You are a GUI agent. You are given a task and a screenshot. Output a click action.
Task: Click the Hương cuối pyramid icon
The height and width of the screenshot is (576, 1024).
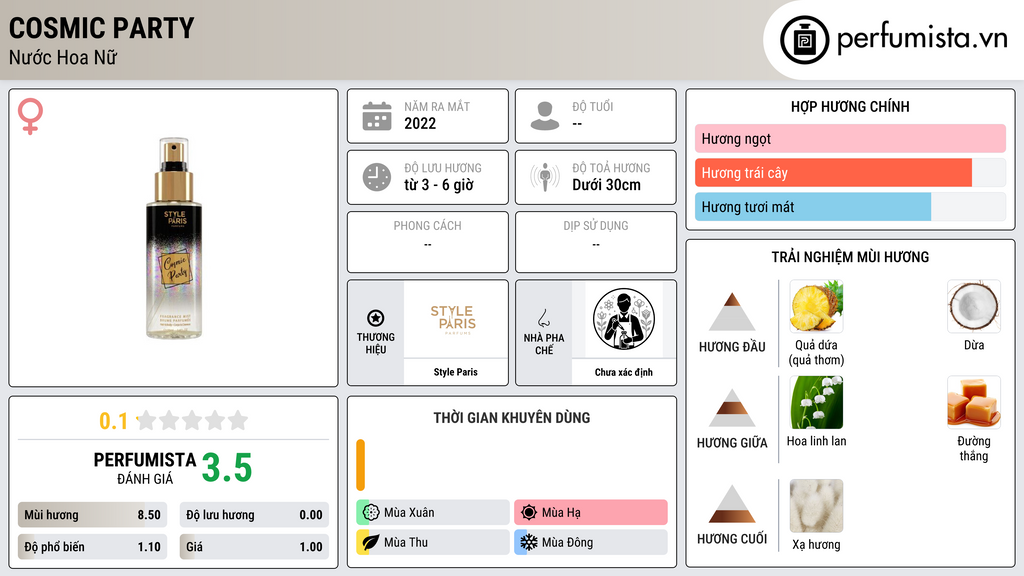tap(732, 504)
